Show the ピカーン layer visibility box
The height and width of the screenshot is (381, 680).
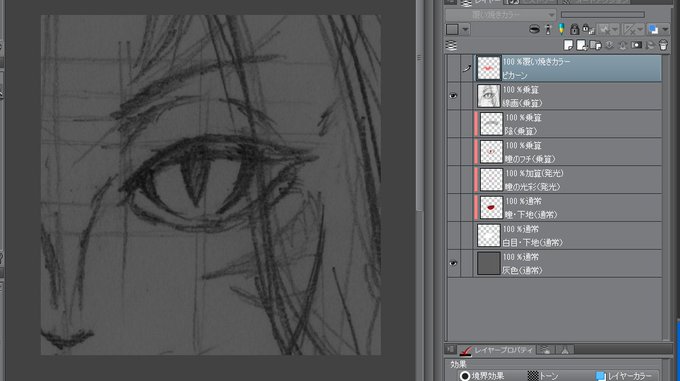coord(453,68)
